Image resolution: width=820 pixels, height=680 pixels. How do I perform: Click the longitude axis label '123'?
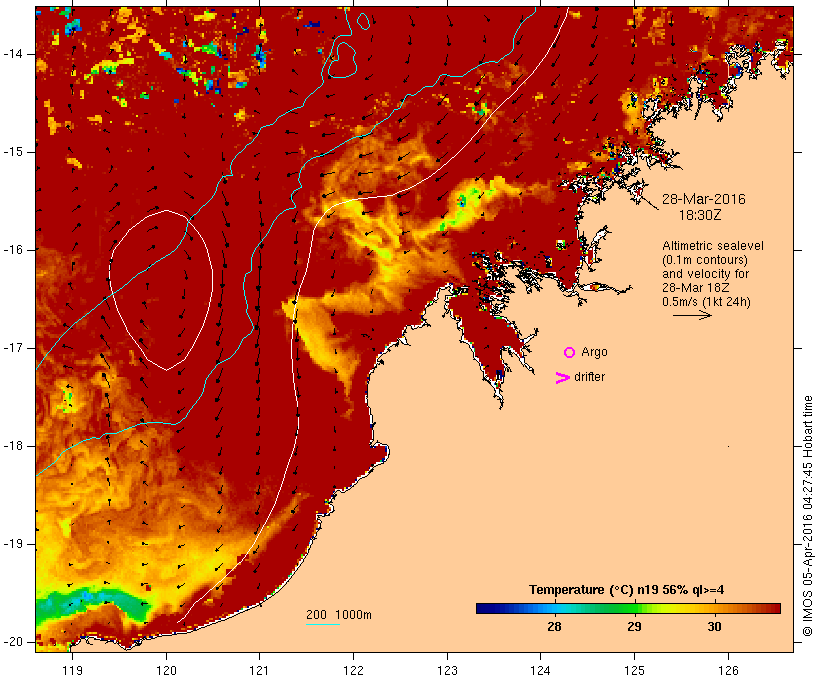[447, 671]
